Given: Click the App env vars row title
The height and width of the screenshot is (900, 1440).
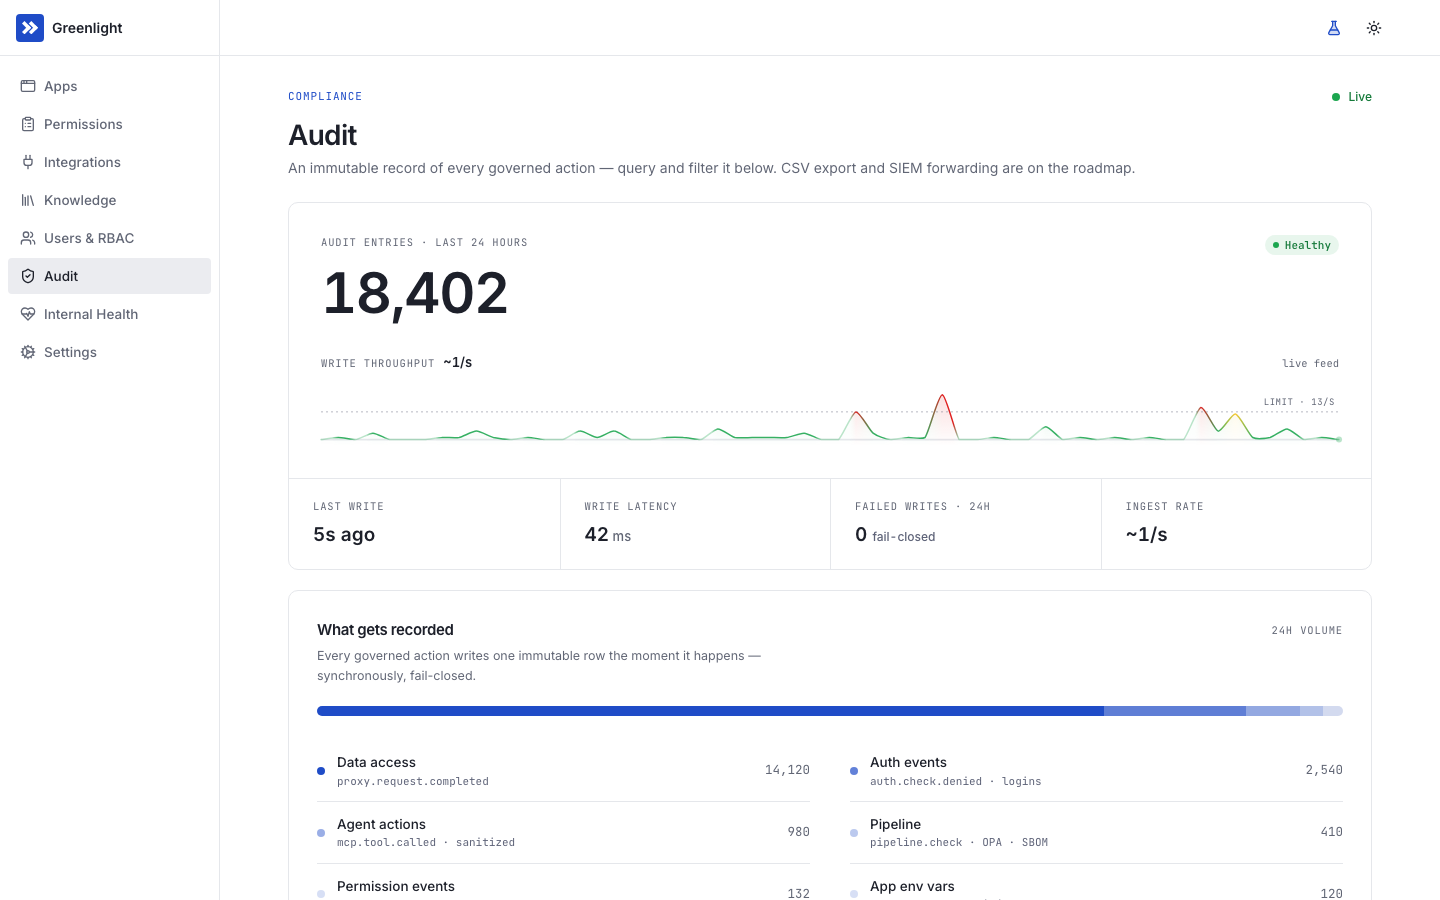Looking at the screenshot, I should pos(912,886).
